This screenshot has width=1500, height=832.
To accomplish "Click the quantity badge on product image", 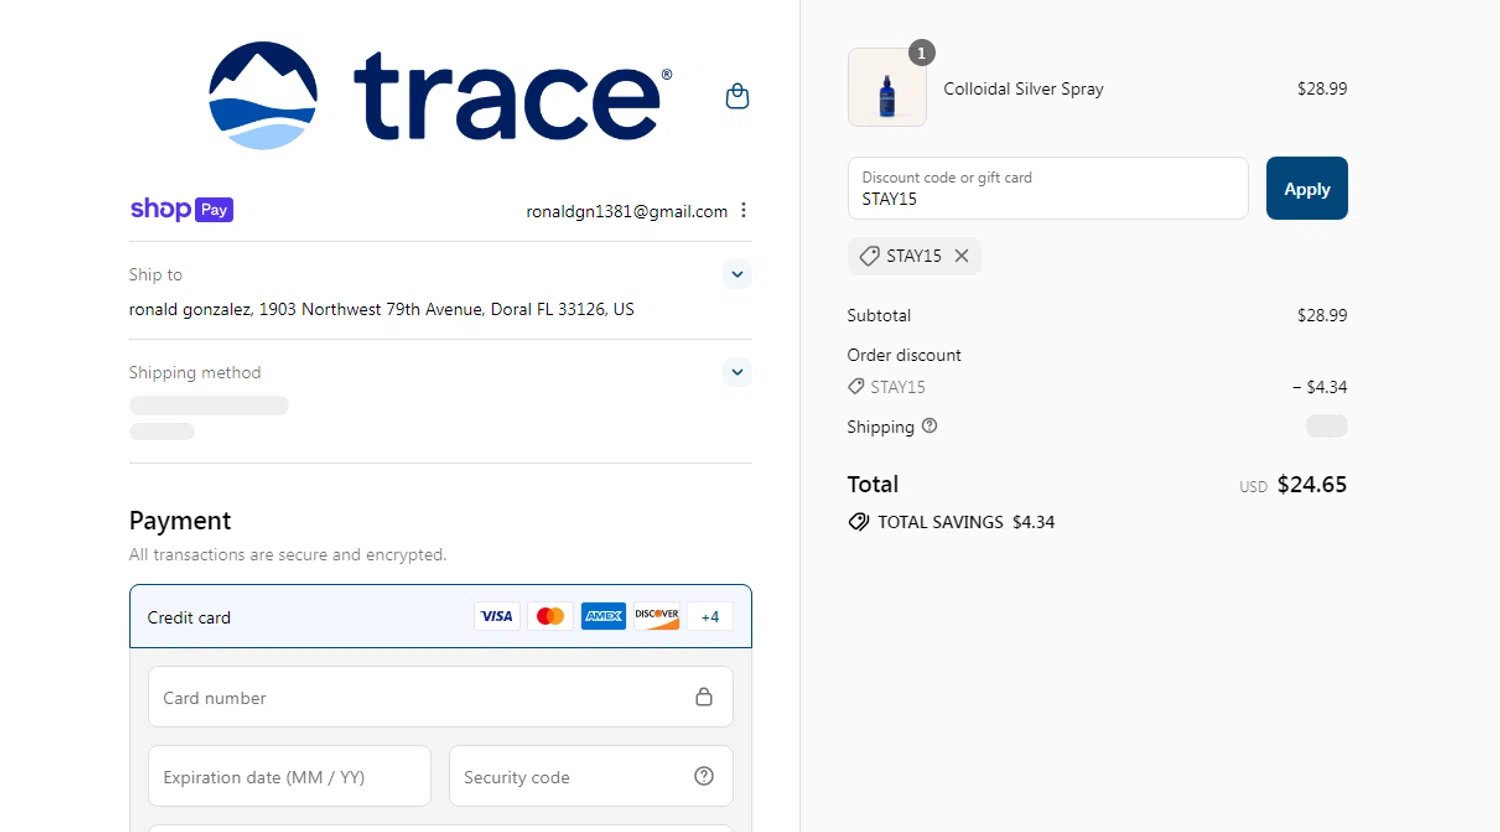I will (922, 53).
